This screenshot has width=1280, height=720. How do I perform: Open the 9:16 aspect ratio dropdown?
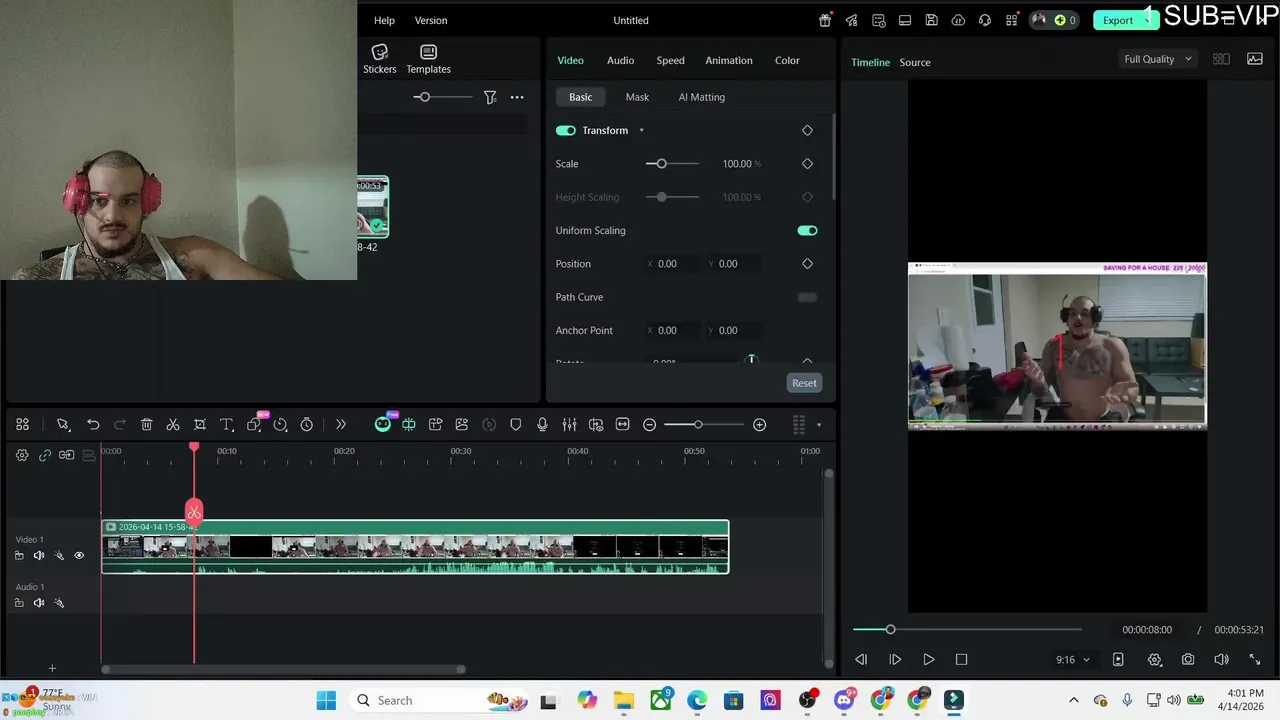(1073, 660)
